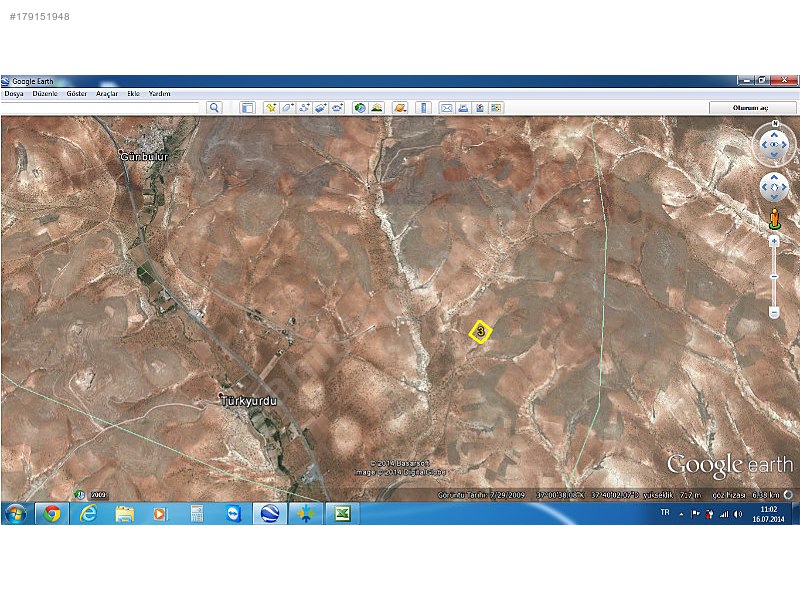Click the Save Image toolbar icon
Screen dimensions: 800x600
480,108
